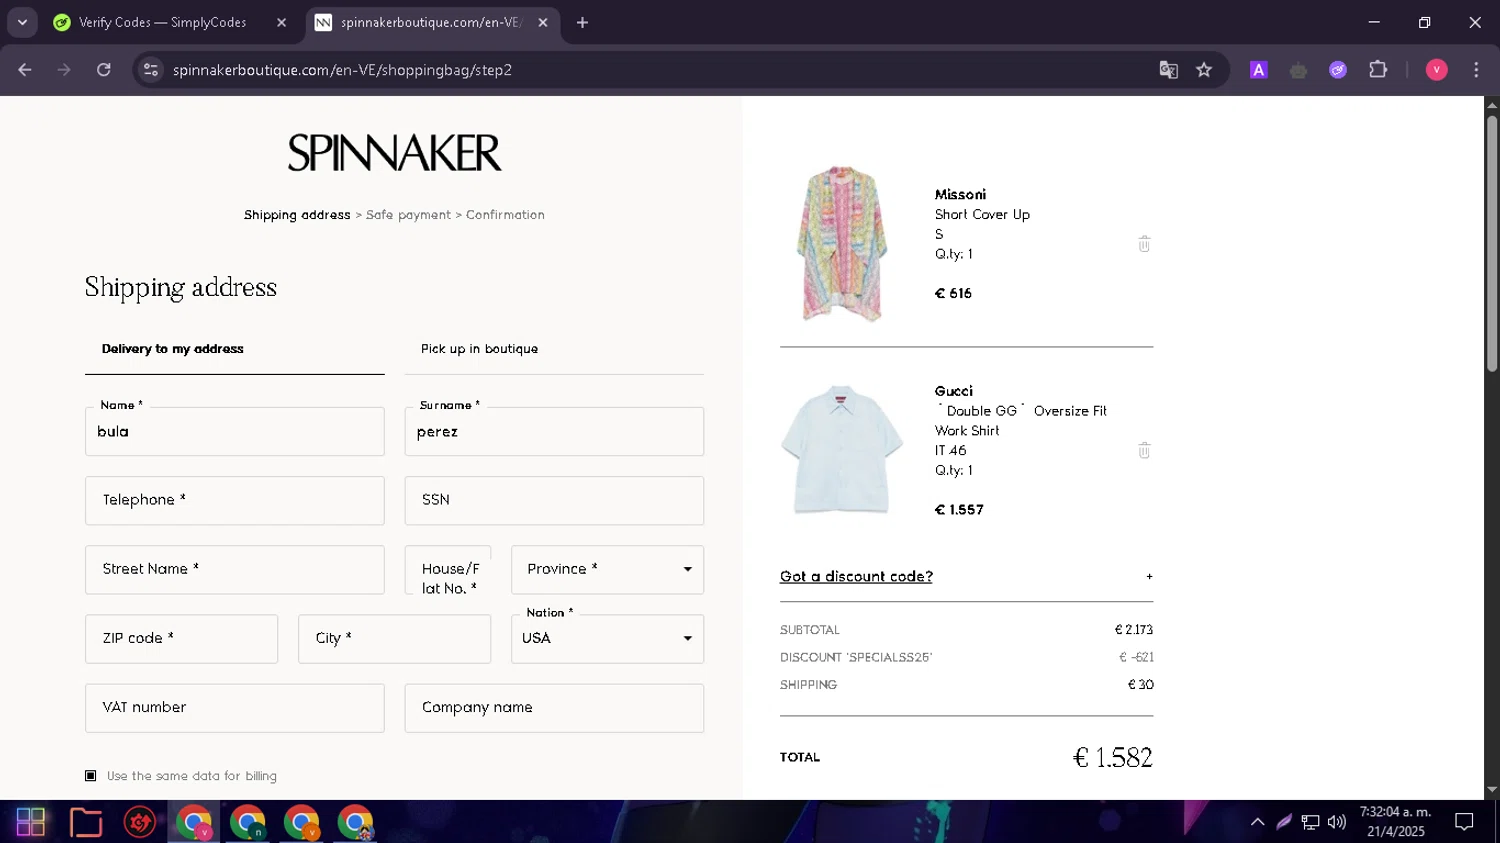
Task: Open the red gear taskbar app icon
Action: pos(140,822)
